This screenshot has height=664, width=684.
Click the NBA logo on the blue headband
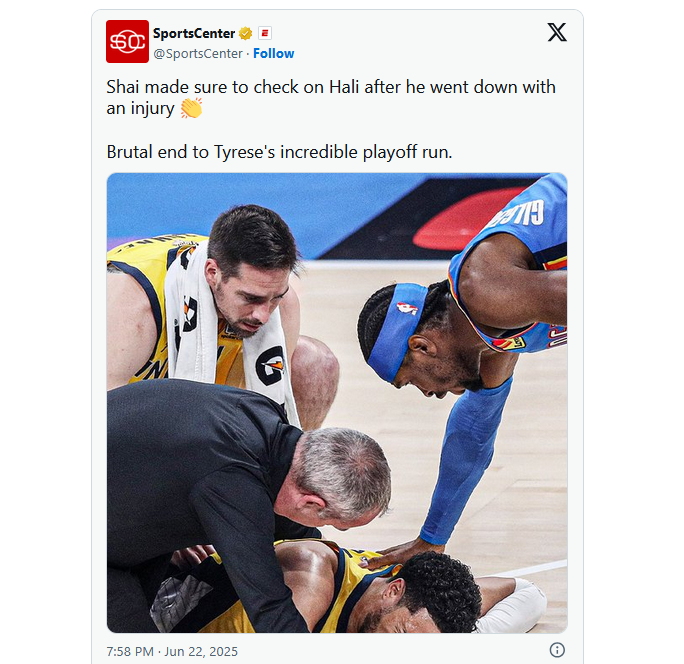coord(407,308)
